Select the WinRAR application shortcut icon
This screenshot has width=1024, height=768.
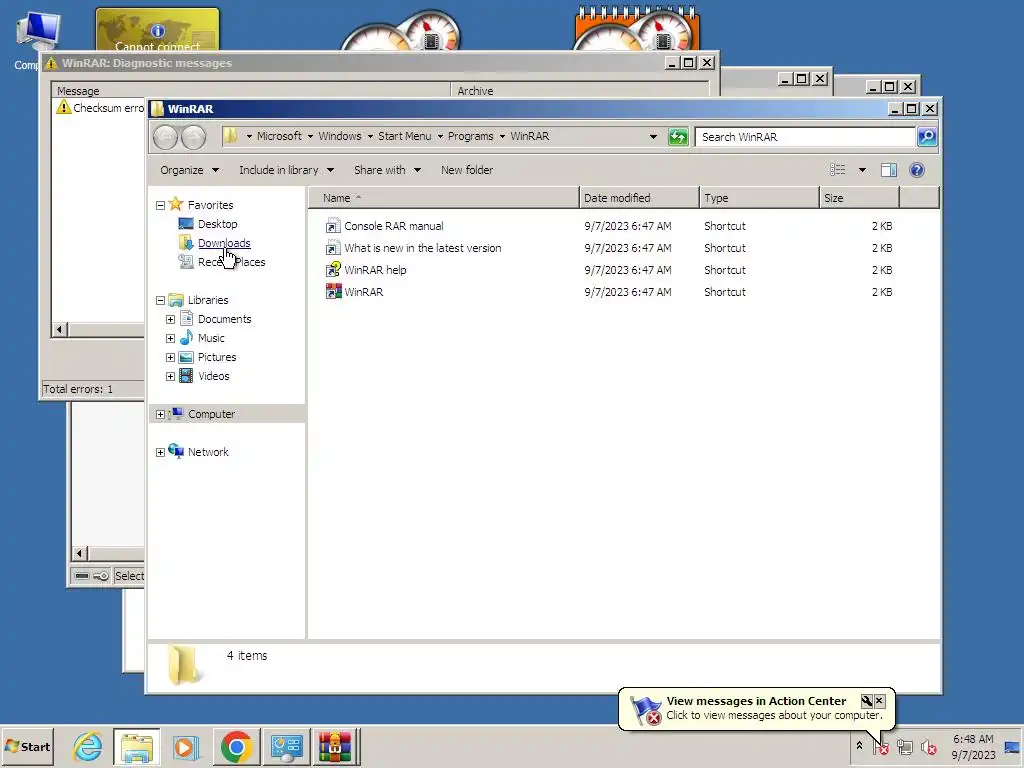[333, 292]
